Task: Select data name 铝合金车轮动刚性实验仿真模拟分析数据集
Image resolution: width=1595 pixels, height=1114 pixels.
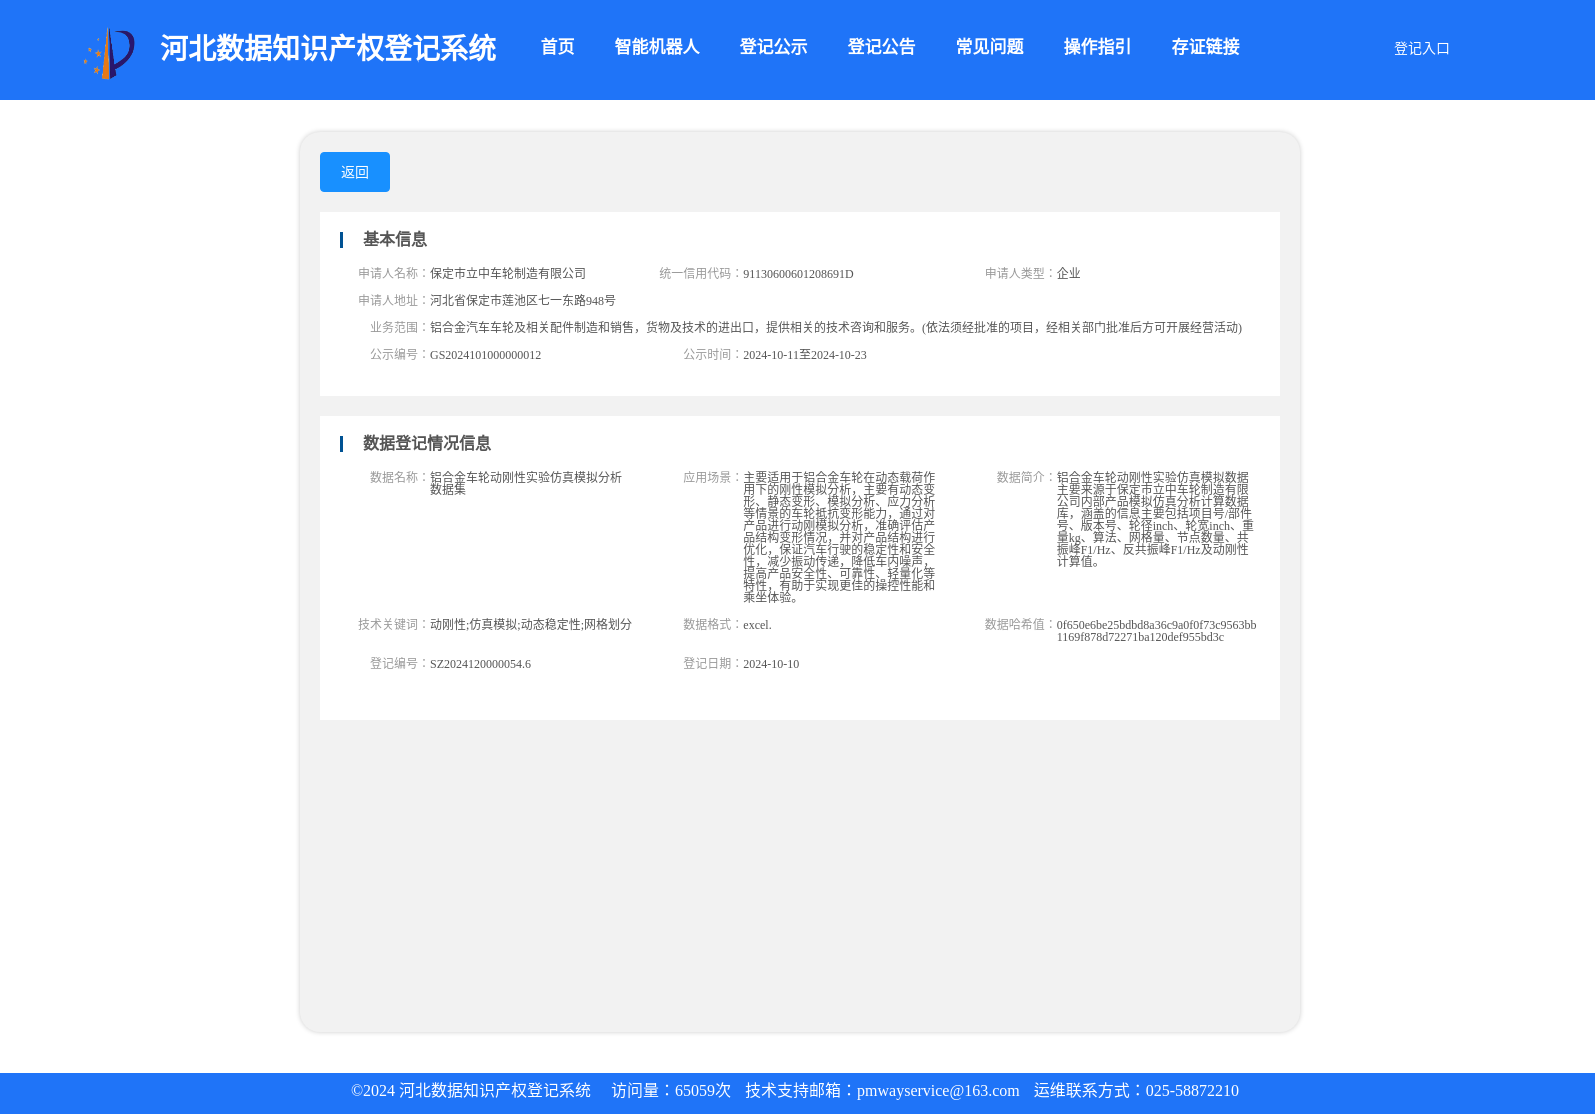Action: coord(526,483)
